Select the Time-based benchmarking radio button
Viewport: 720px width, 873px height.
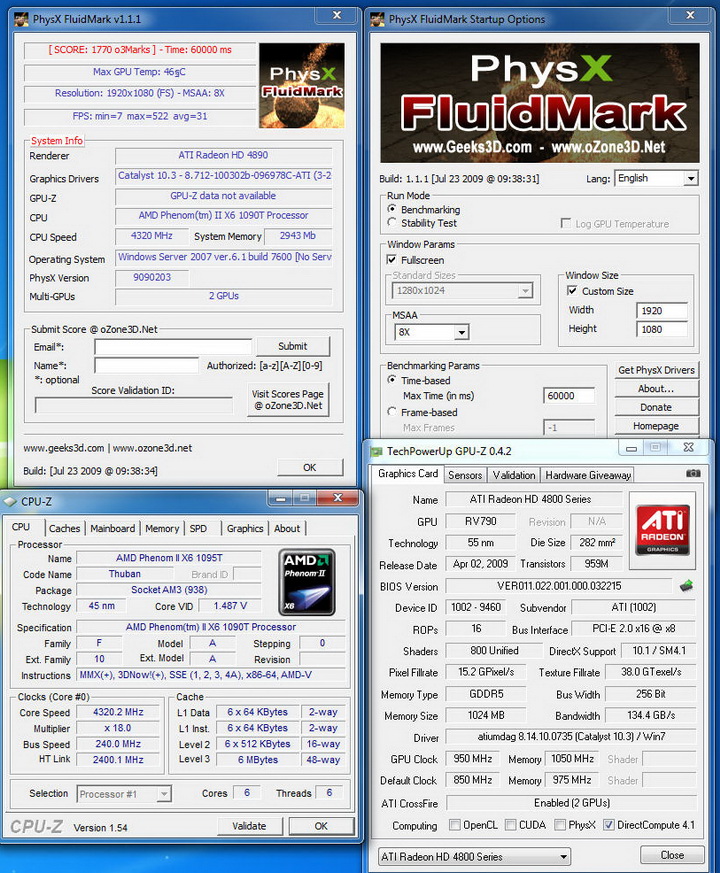click(392, 380)
